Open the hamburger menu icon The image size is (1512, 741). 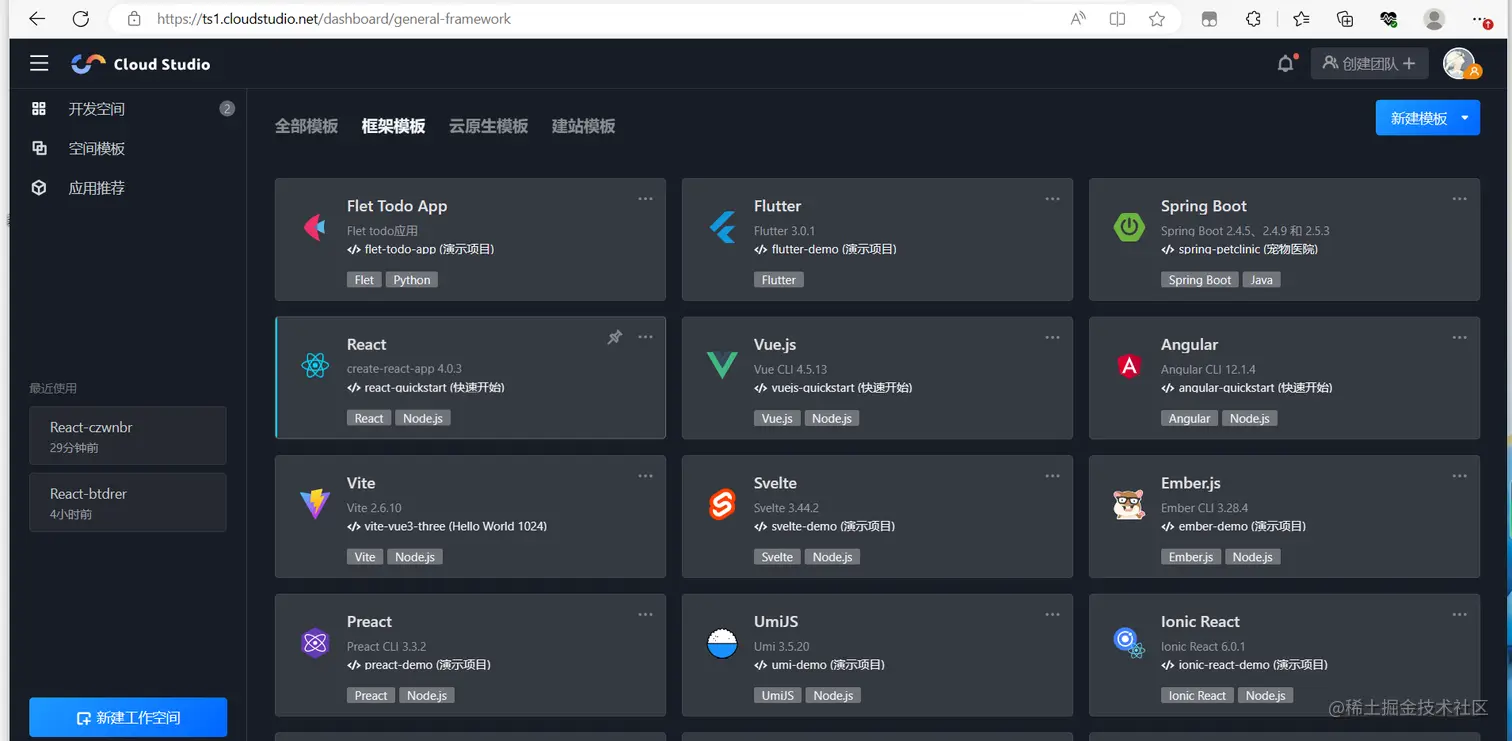coord(39,64)
